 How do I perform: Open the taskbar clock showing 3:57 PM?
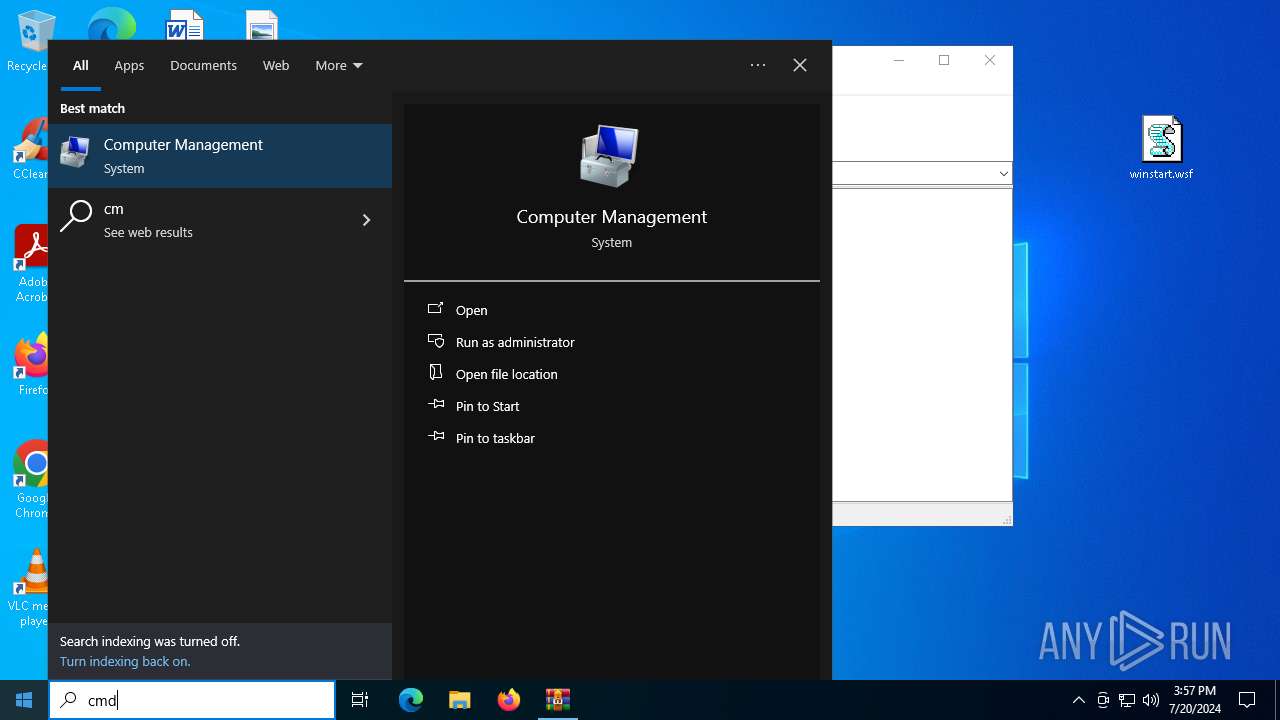1195,700
